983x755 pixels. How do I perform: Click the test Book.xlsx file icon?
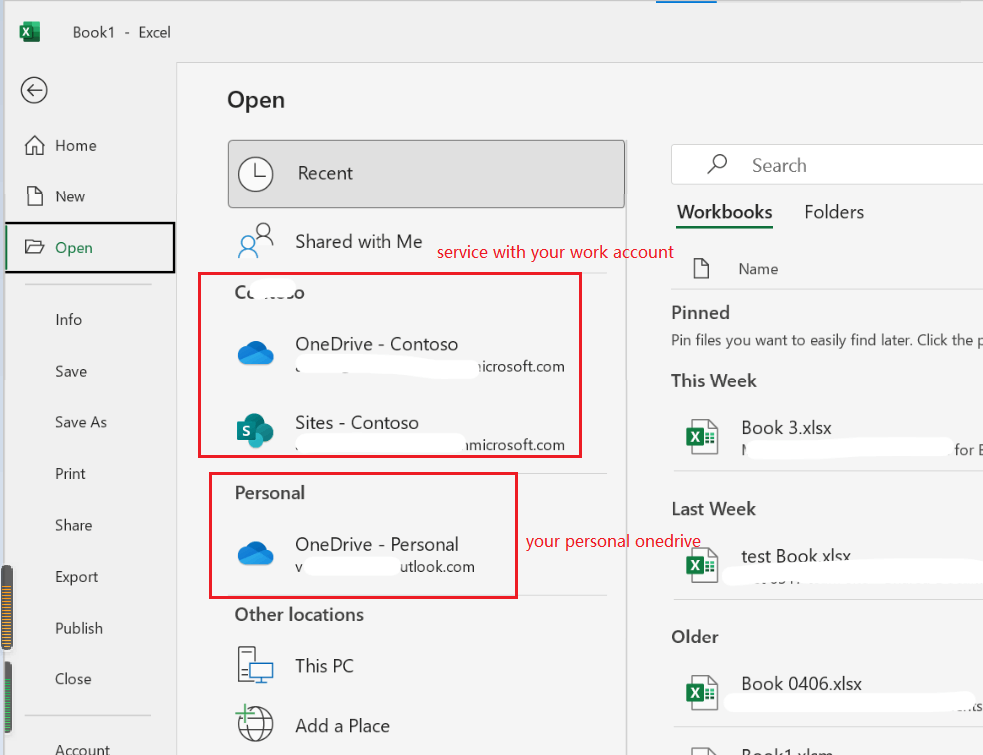click(702, 565)
